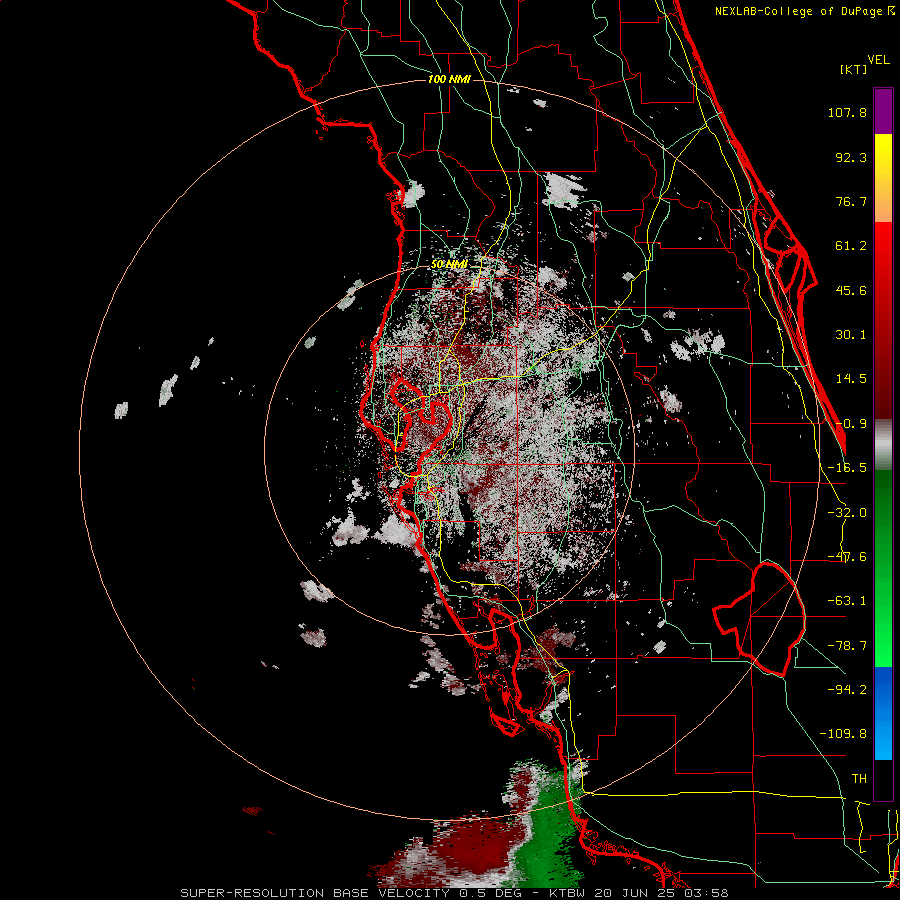Click the 100 NMI range ring label

[449, 79]
